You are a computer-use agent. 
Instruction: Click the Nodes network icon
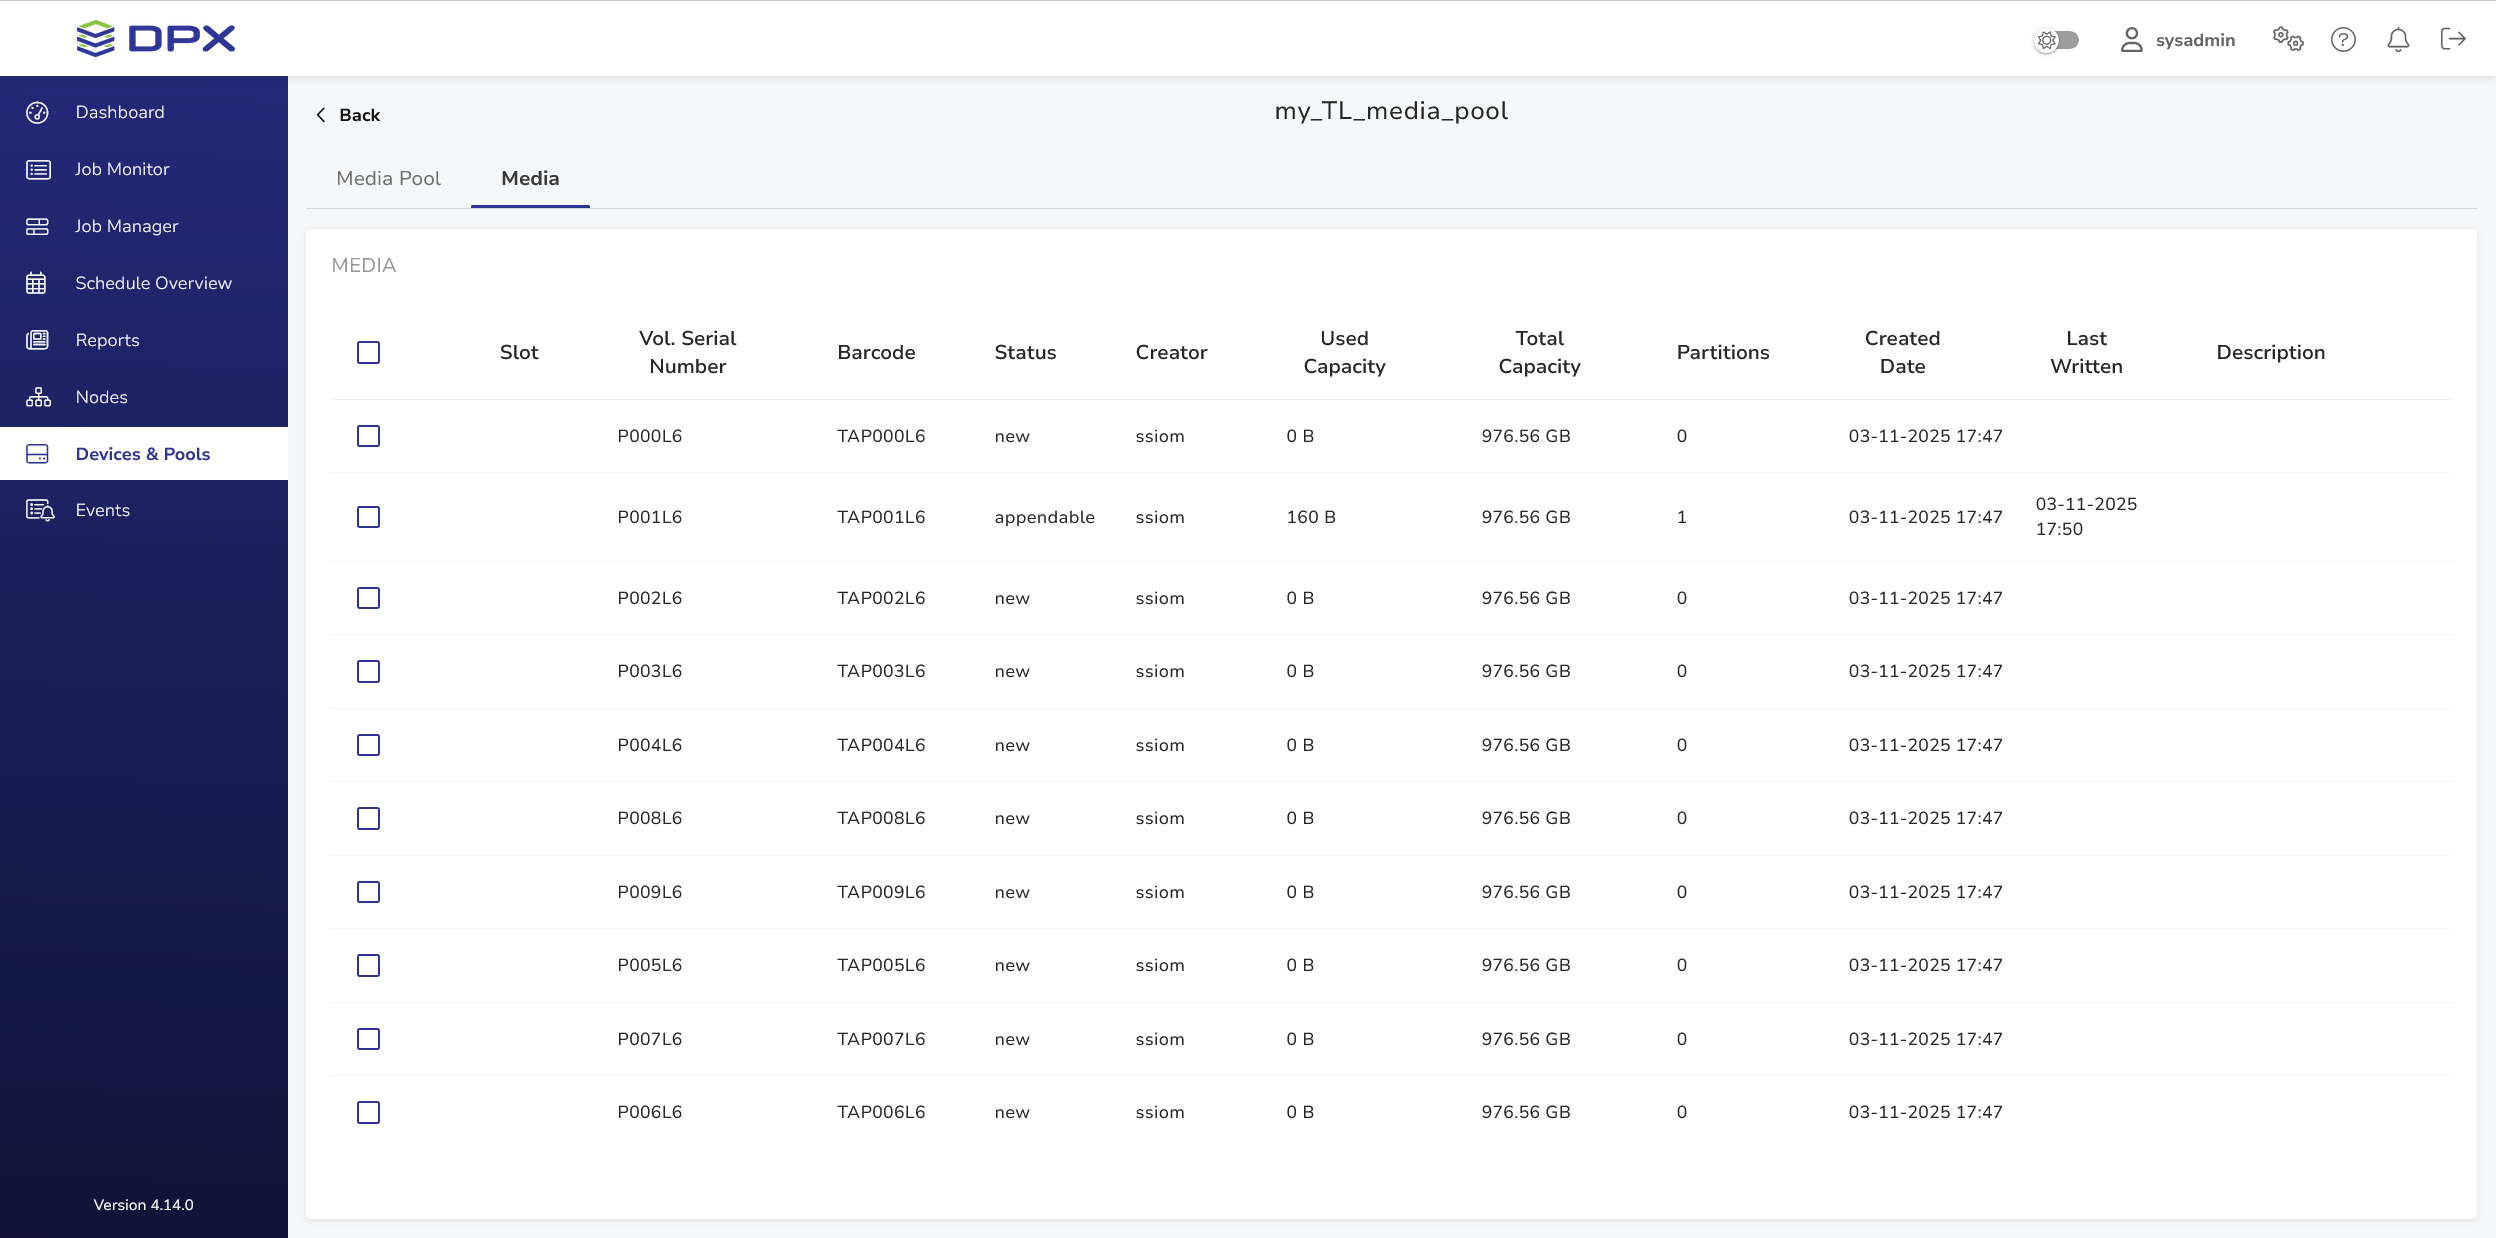[38, 397]
